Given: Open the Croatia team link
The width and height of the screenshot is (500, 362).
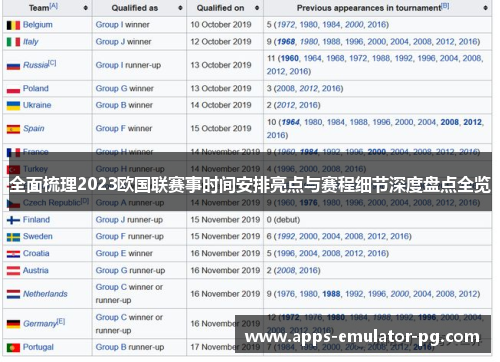Looking at the screenshot, I should (36, 254).
